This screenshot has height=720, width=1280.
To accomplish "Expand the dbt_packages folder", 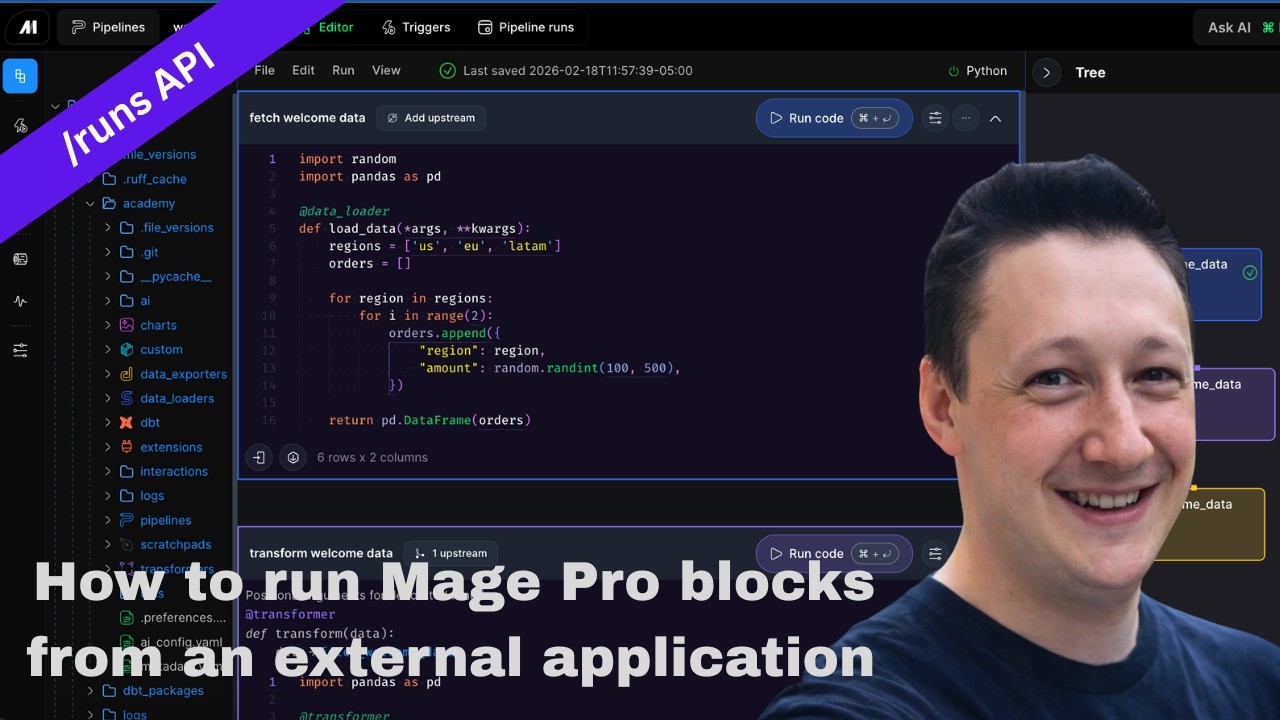I will click(x=90, y=690).
